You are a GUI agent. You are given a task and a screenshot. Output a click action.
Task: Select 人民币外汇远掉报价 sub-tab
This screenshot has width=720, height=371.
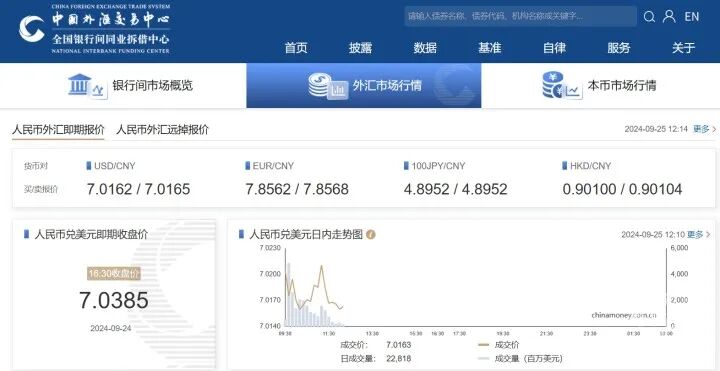coord(163,129)
